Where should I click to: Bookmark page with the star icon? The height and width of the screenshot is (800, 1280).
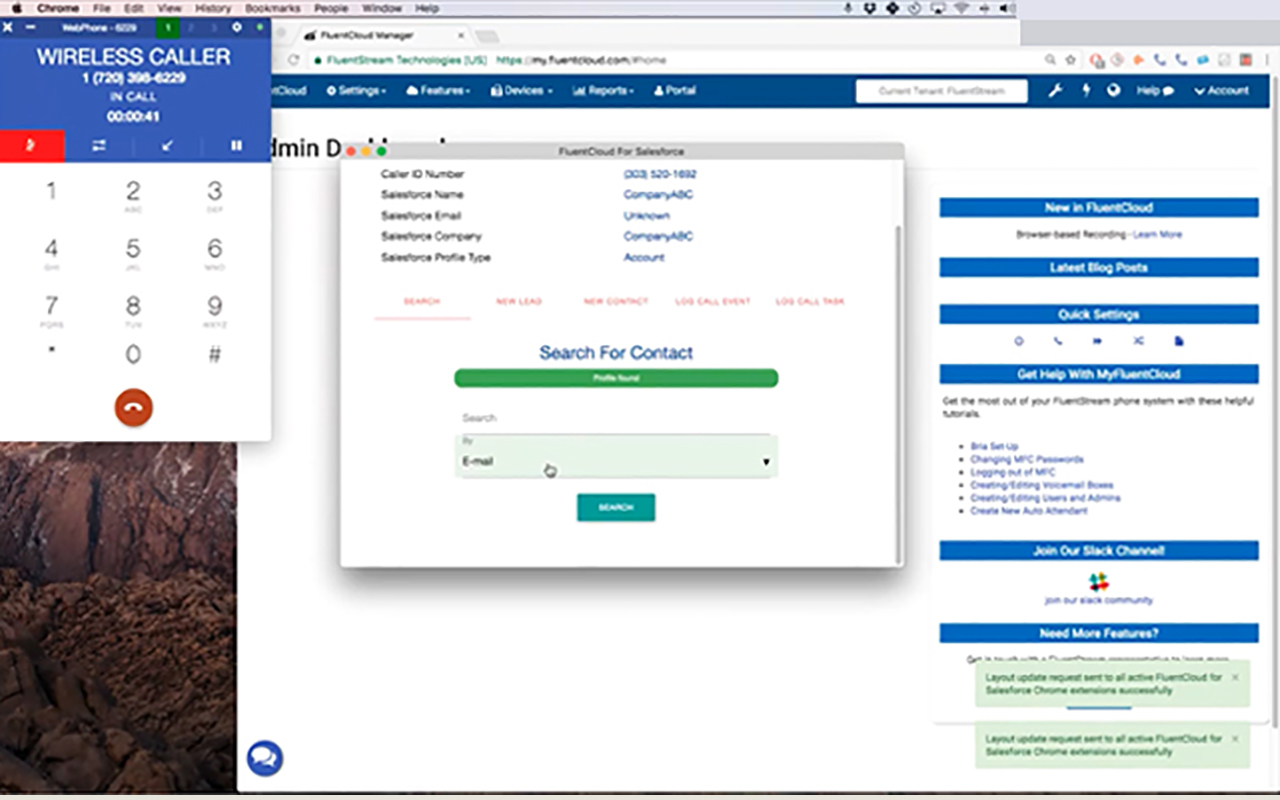(x=1071, y=60)
